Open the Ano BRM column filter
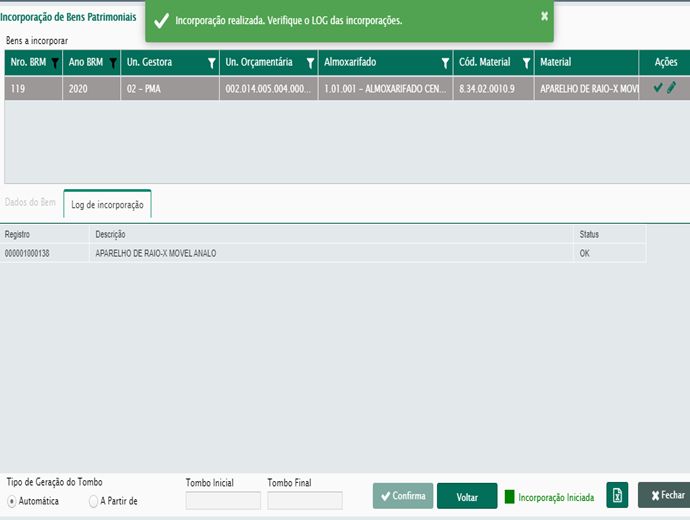 [x=113, y=63]
